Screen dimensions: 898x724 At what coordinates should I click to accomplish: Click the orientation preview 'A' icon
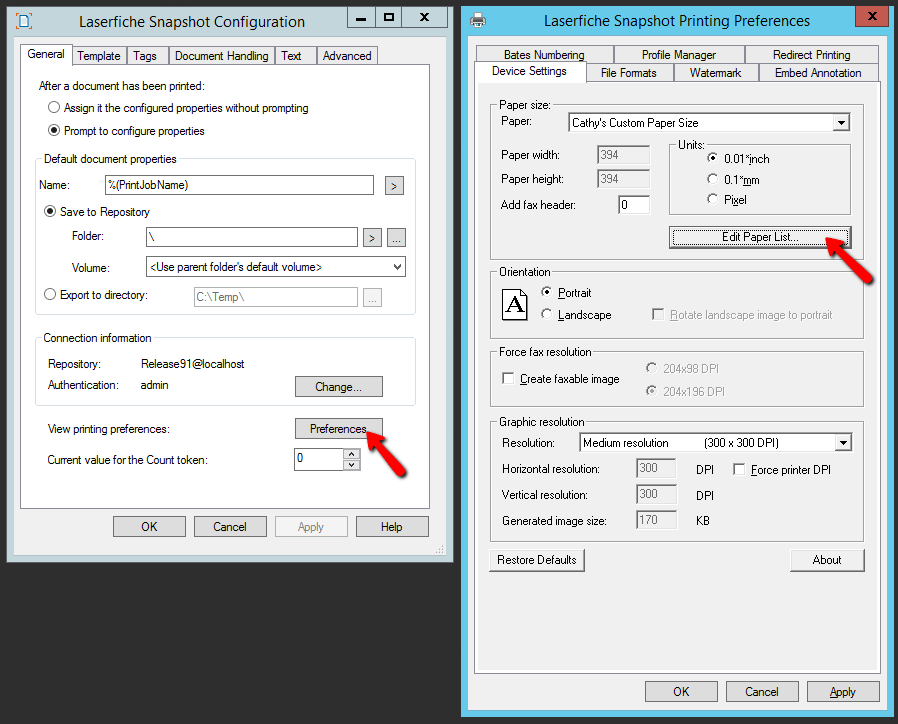[514, 304]
